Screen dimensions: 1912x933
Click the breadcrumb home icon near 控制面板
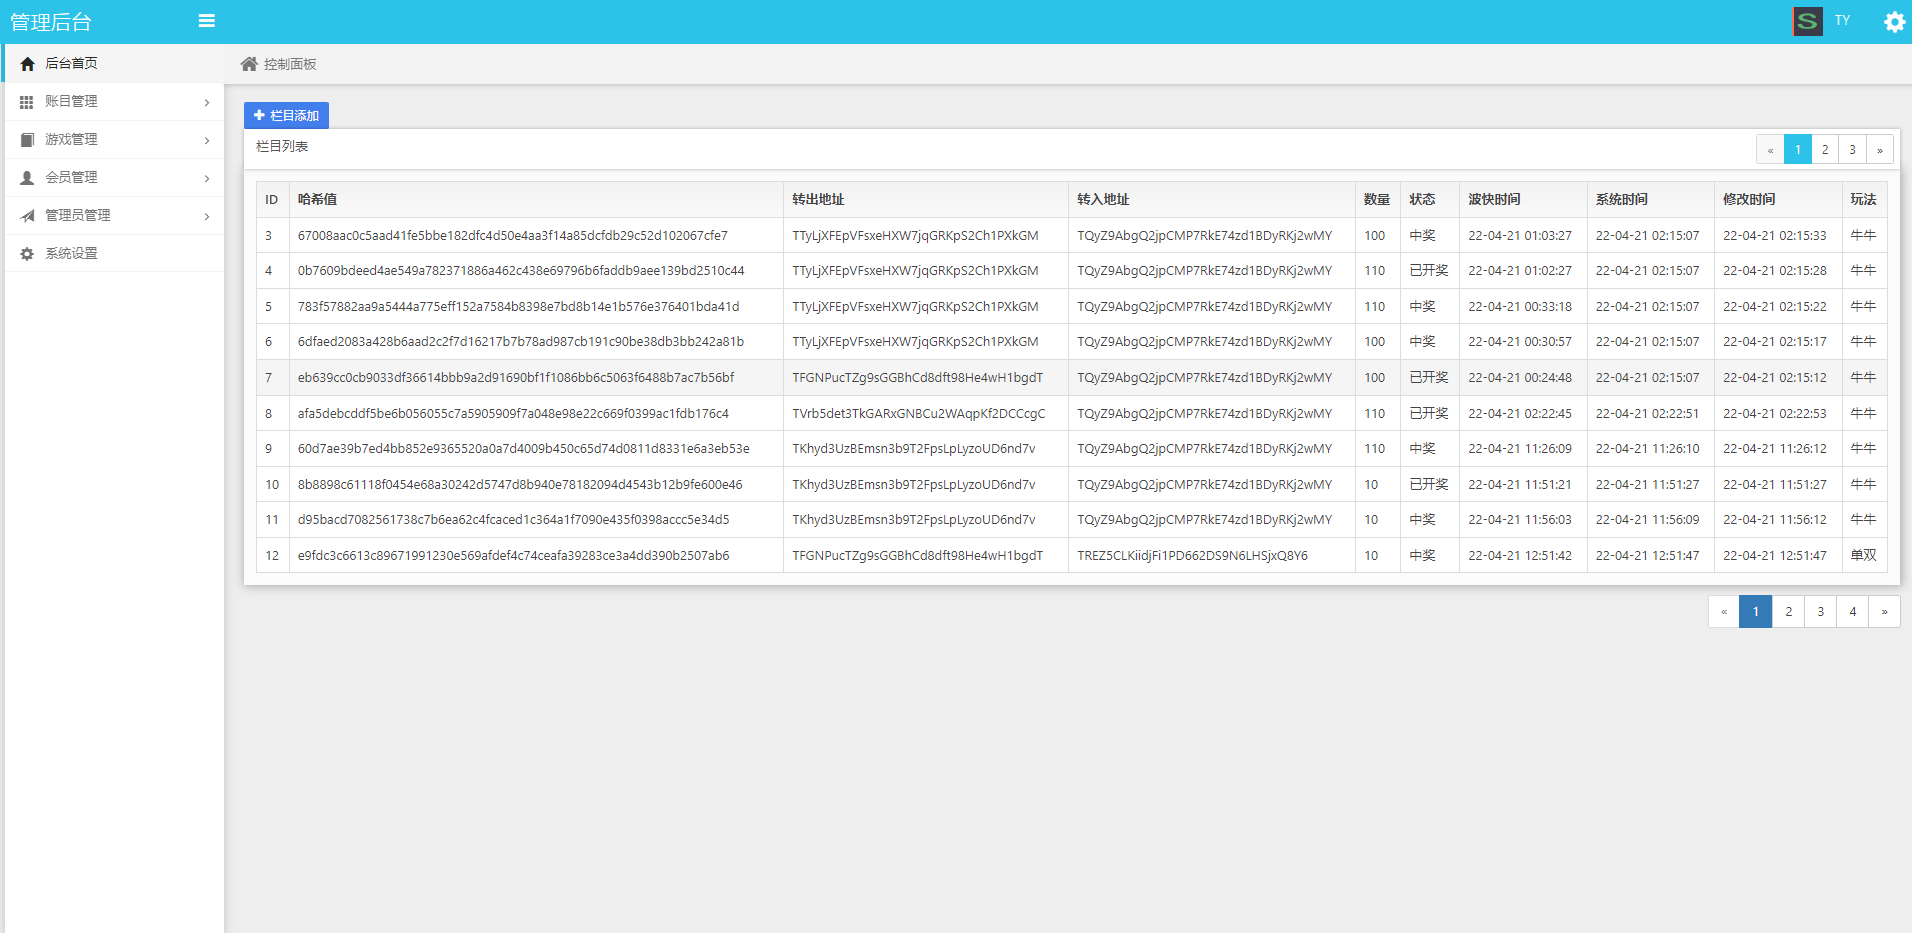249,64
